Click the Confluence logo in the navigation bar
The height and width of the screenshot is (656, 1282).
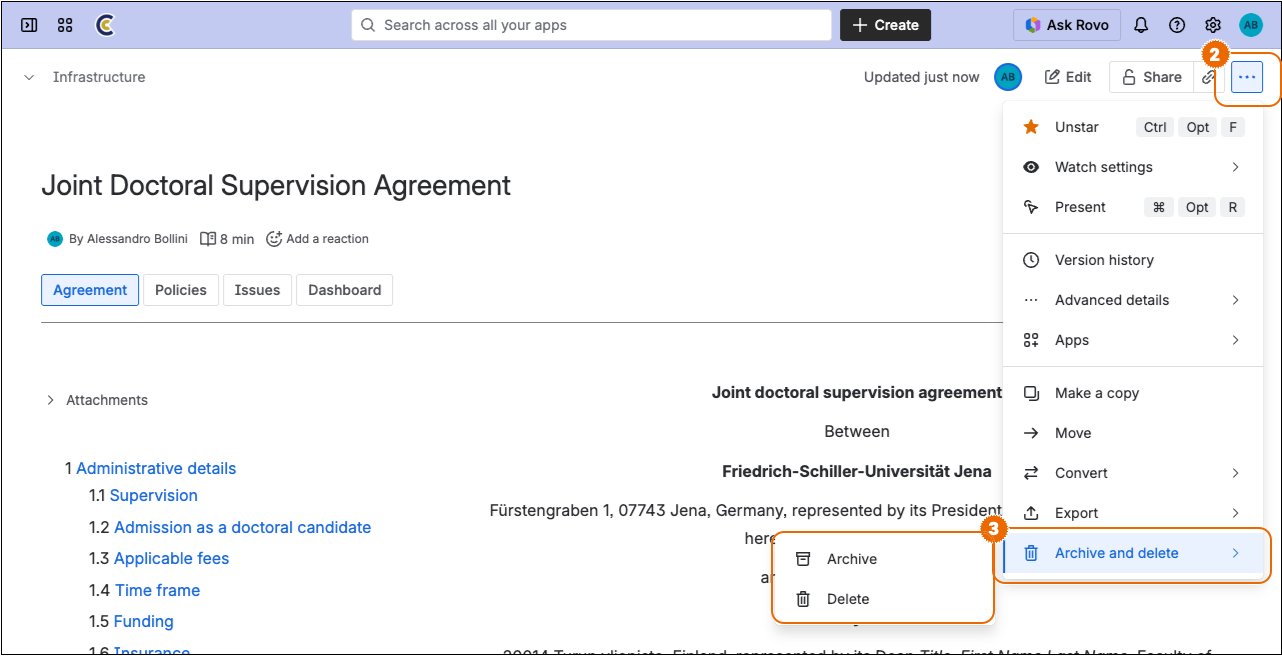(104, 24)
